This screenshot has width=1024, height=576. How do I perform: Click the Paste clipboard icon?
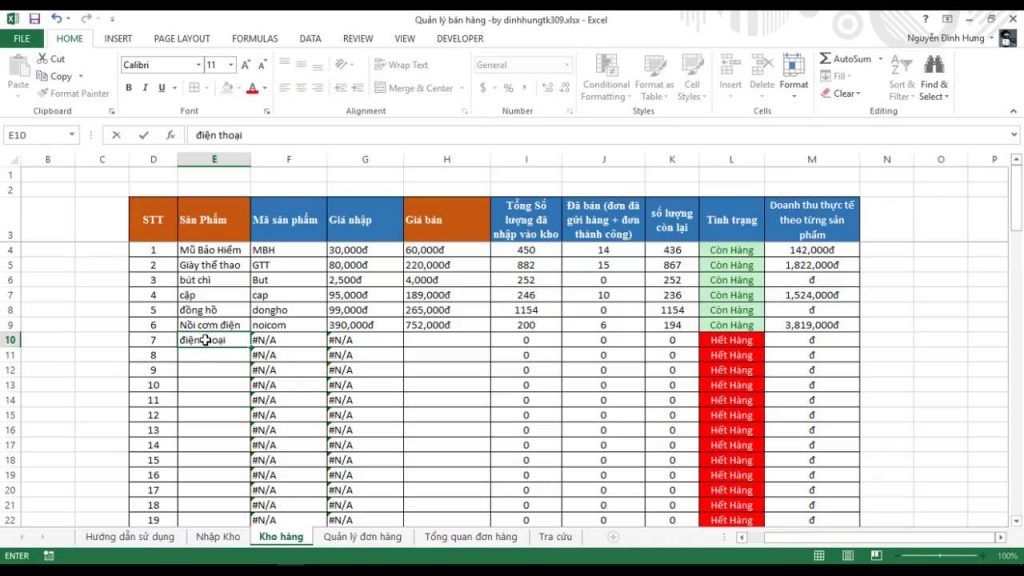(18, 67)
